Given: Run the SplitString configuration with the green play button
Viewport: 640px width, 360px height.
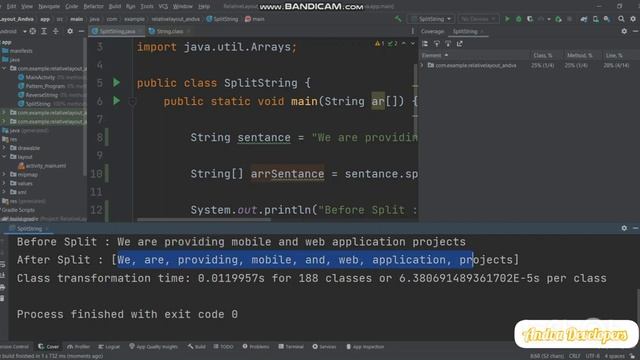Looking at the screenshot, I should 507,19.
